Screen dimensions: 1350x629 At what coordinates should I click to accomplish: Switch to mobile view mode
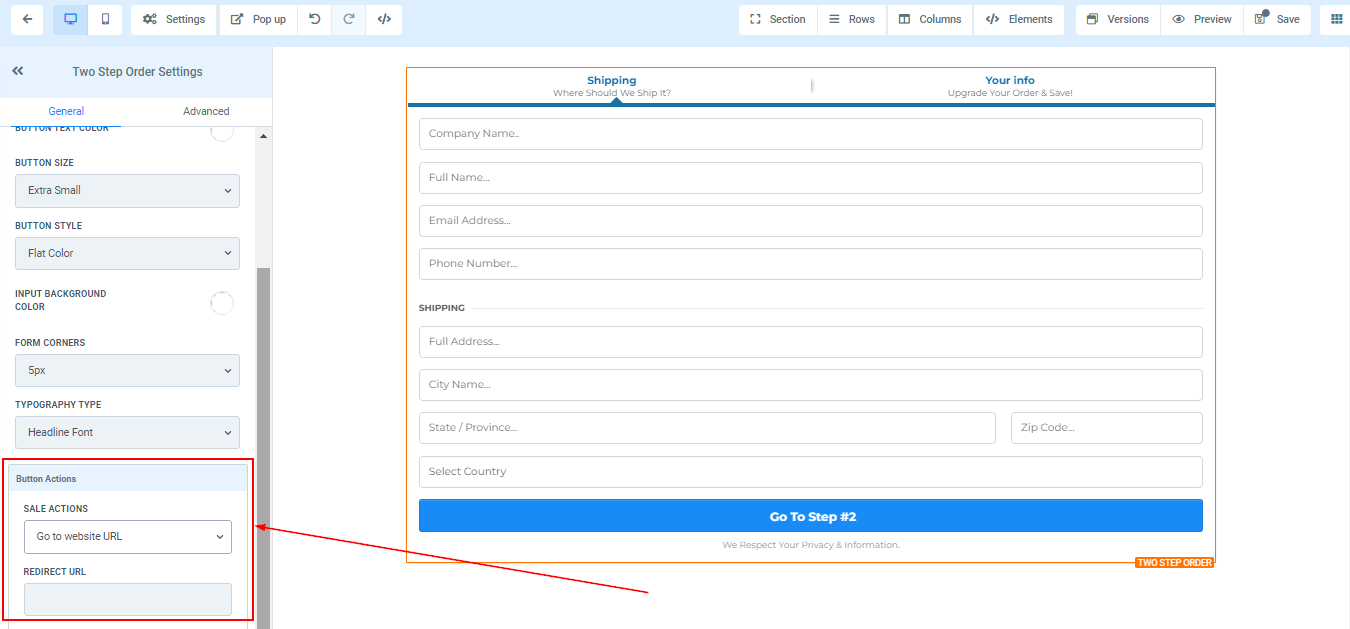click(x=105, y=19)
